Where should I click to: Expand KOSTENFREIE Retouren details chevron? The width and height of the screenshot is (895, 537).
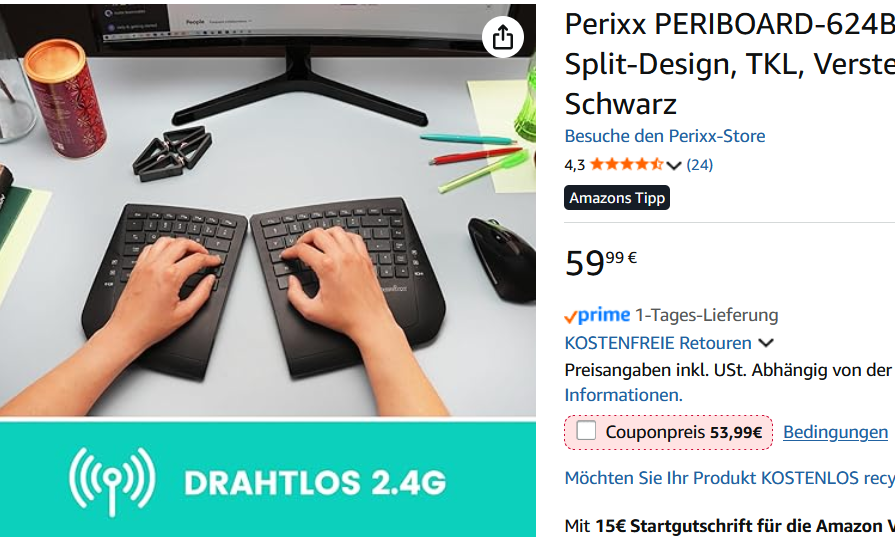(766, 343)
